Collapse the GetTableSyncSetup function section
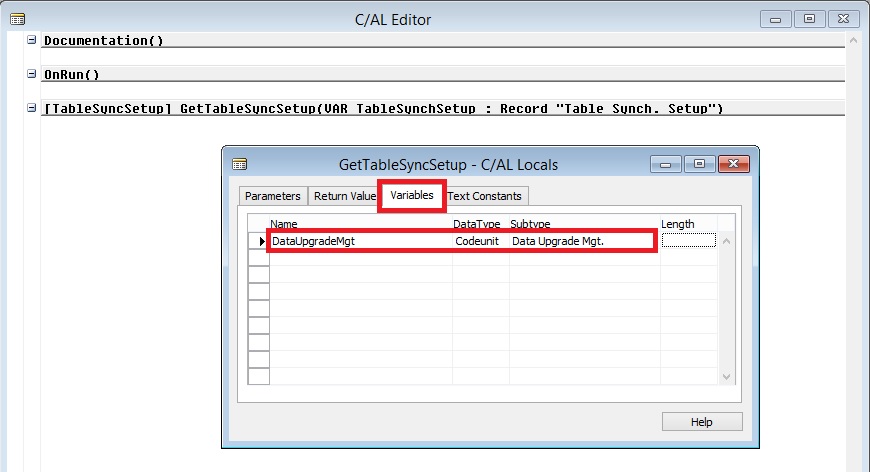Viewport: 870px width, 472px height. tap(32, 108)
